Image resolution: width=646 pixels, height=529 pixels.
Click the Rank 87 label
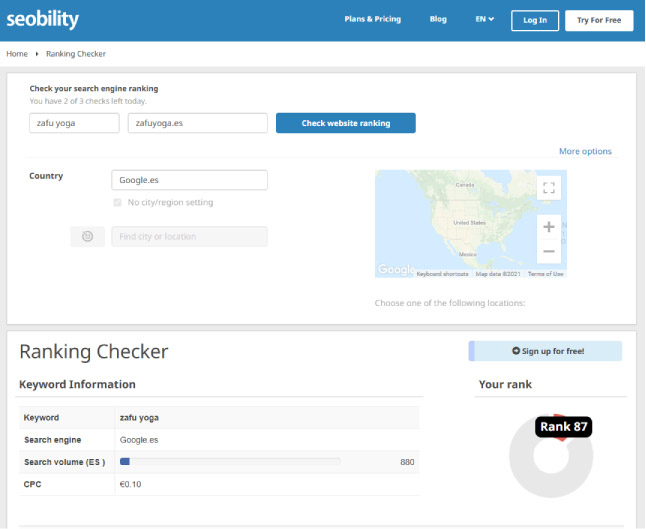pyautogui.click(x=564, y=427)
